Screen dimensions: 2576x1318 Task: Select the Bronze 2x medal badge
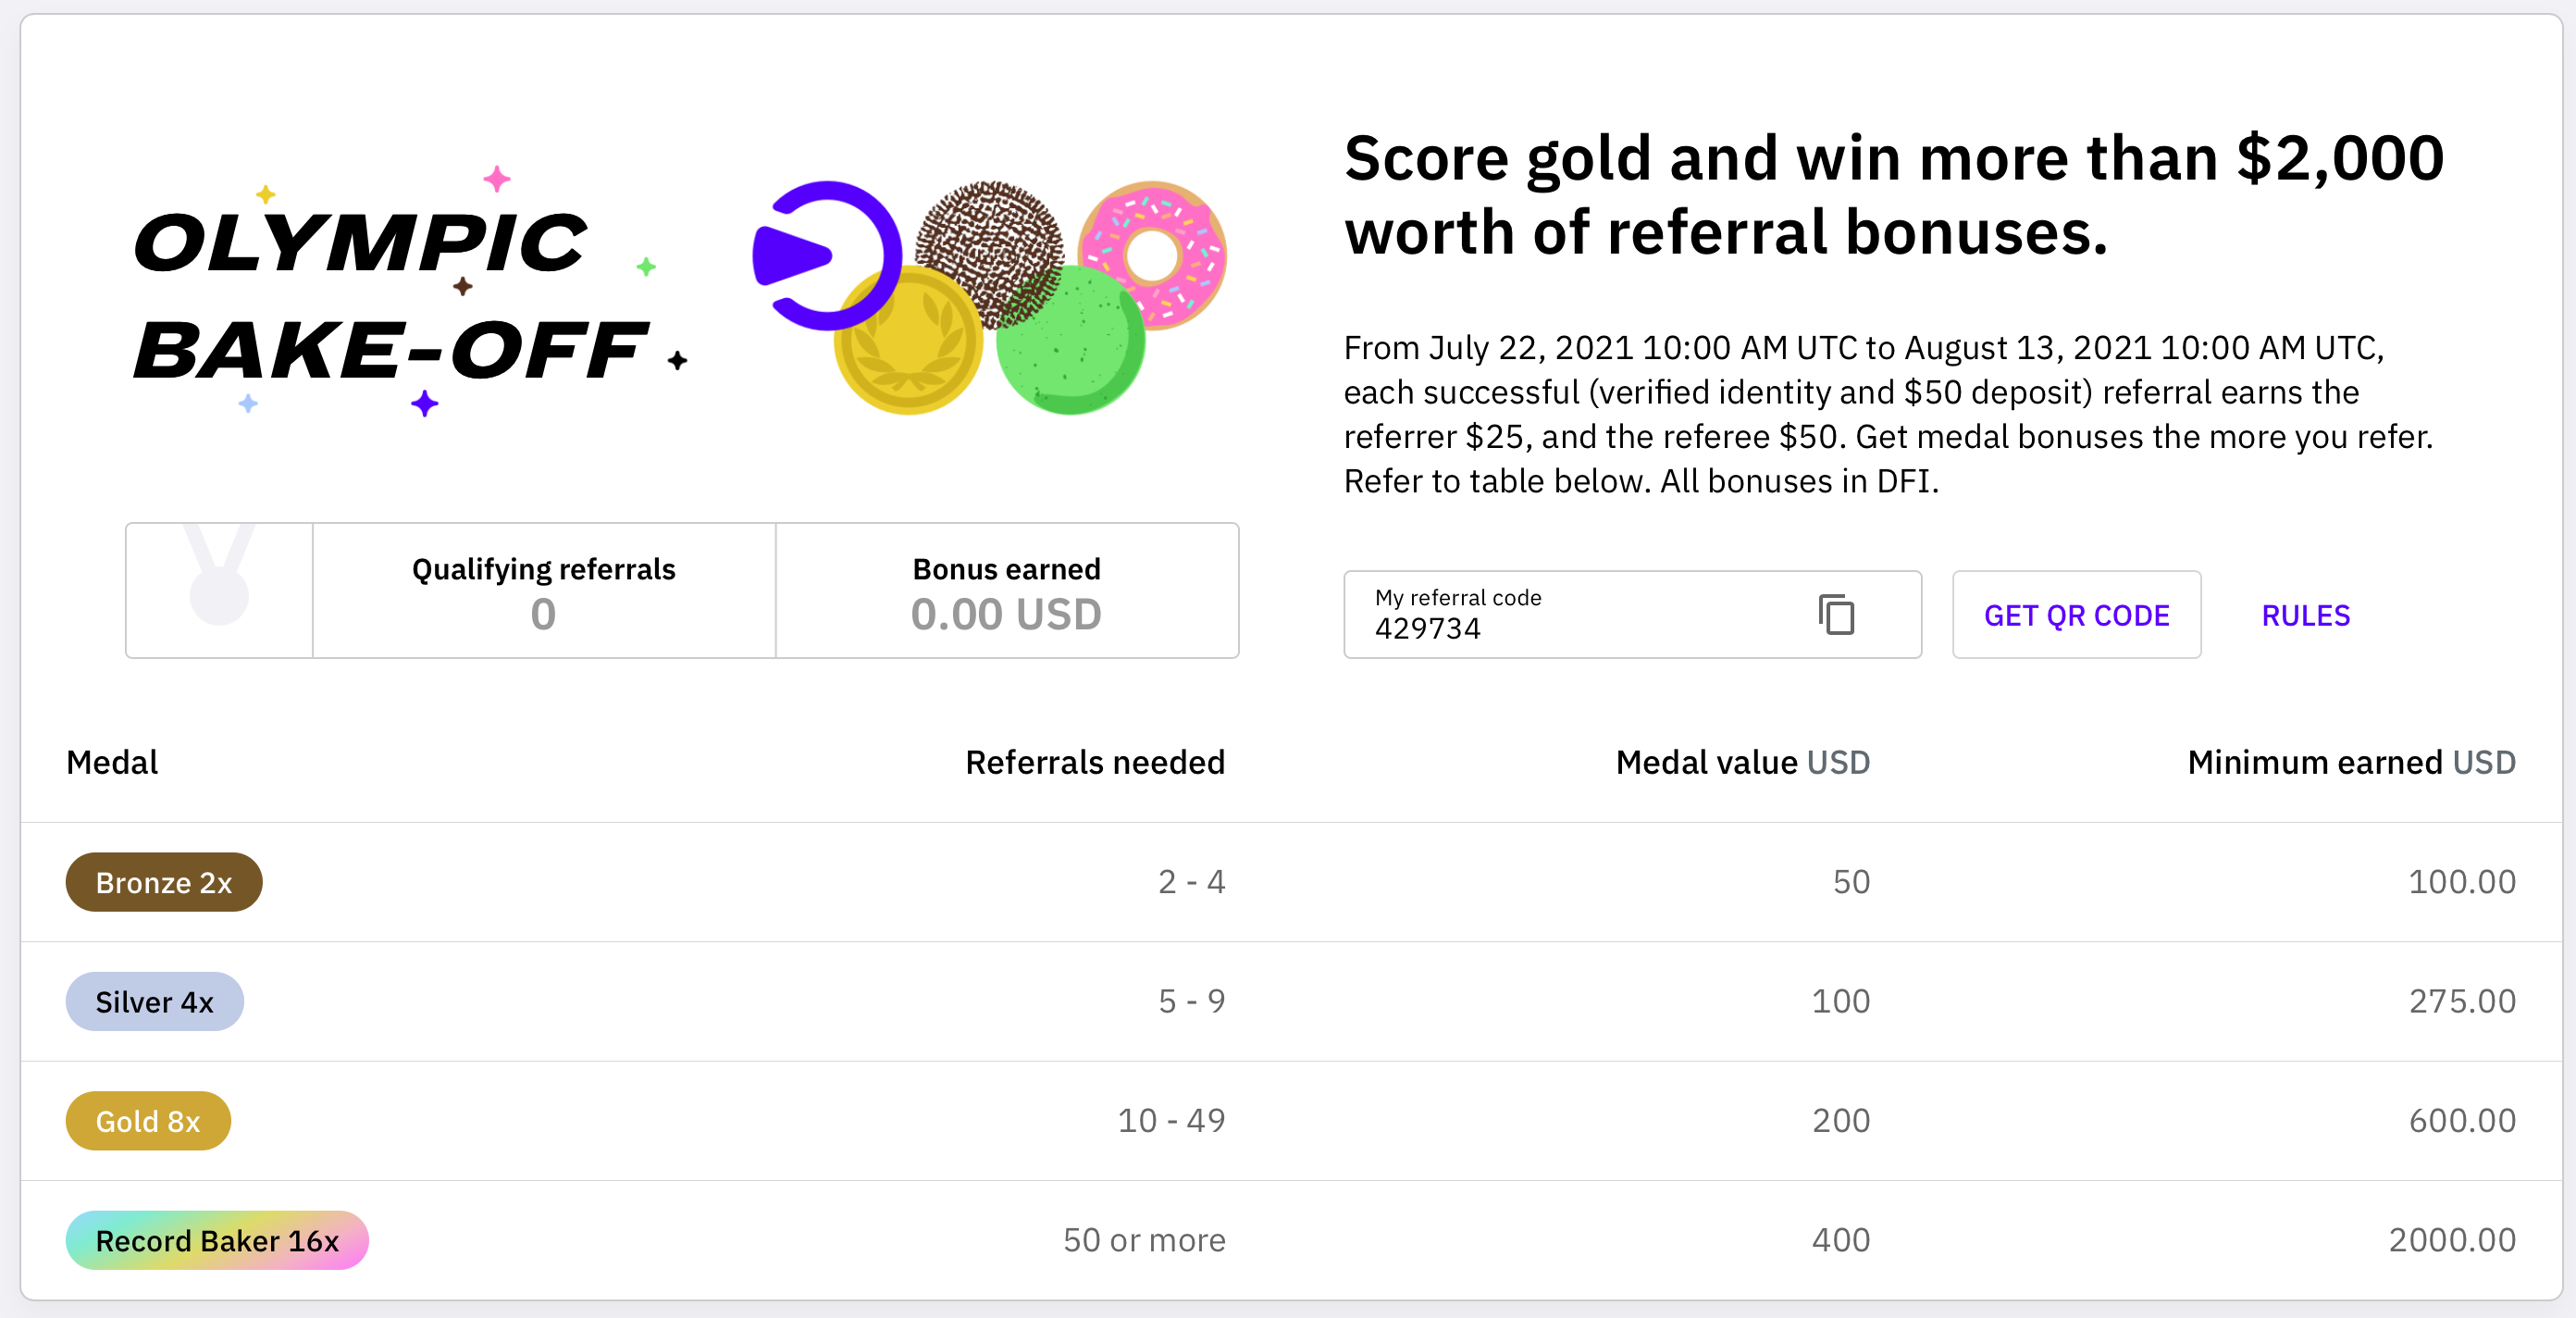coord(163,882)
